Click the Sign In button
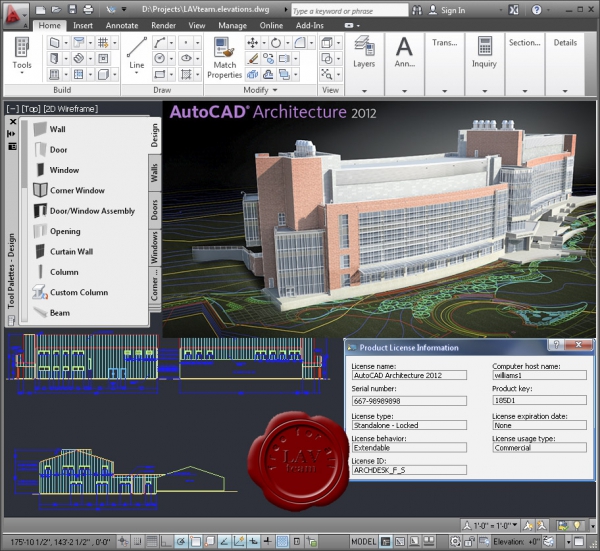Image resolution: width=600 pixels, height=551 pixels. point(447,10)
